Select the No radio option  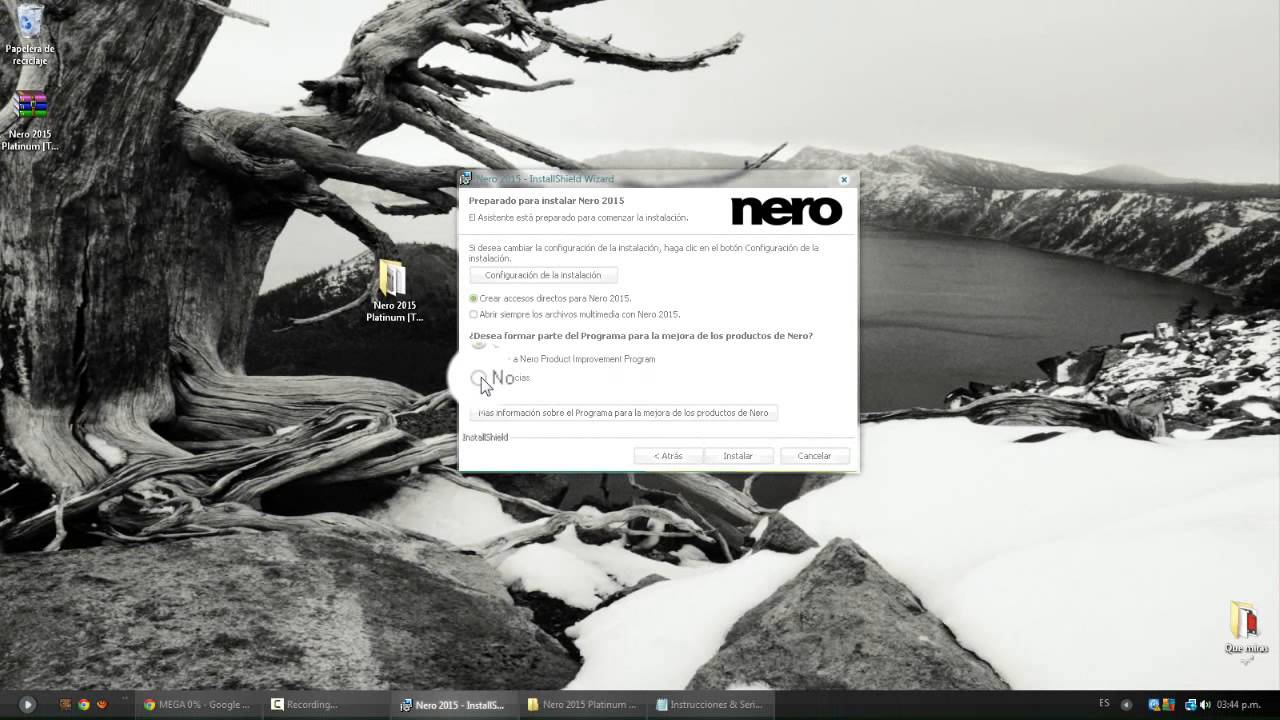(478, 378)
